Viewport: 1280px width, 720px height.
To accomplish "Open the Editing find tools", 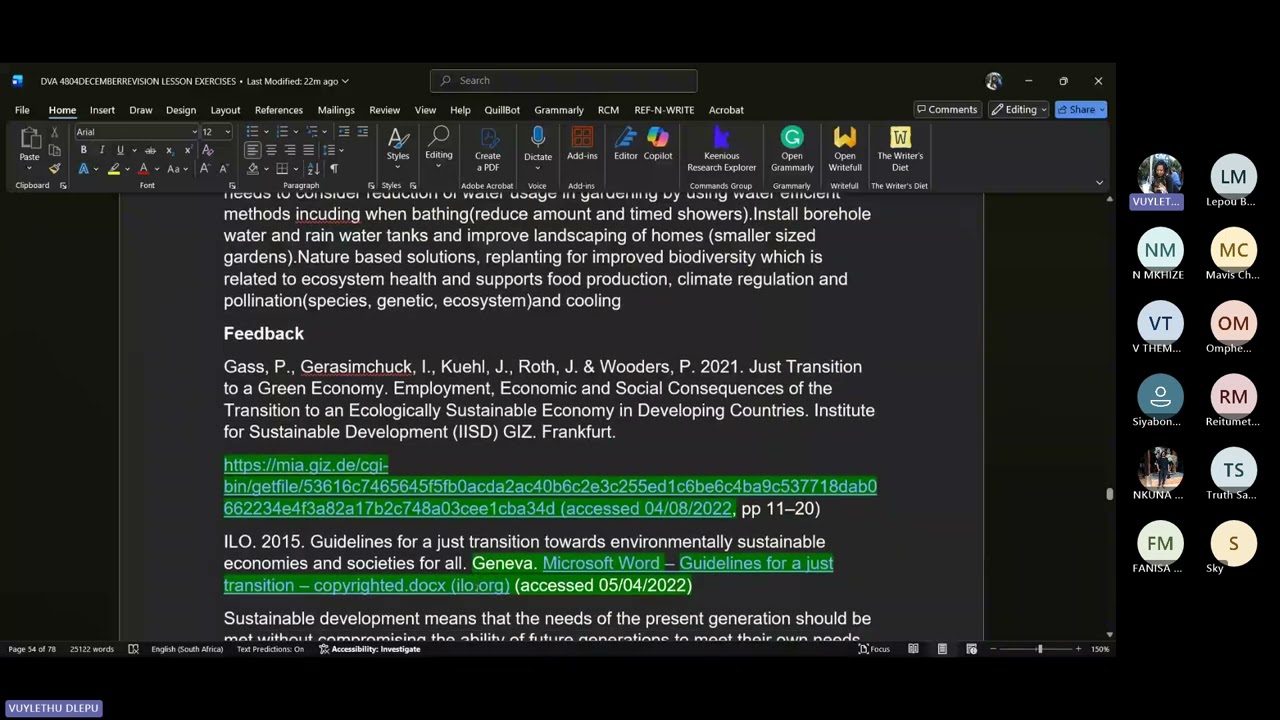I will [439, 145].
